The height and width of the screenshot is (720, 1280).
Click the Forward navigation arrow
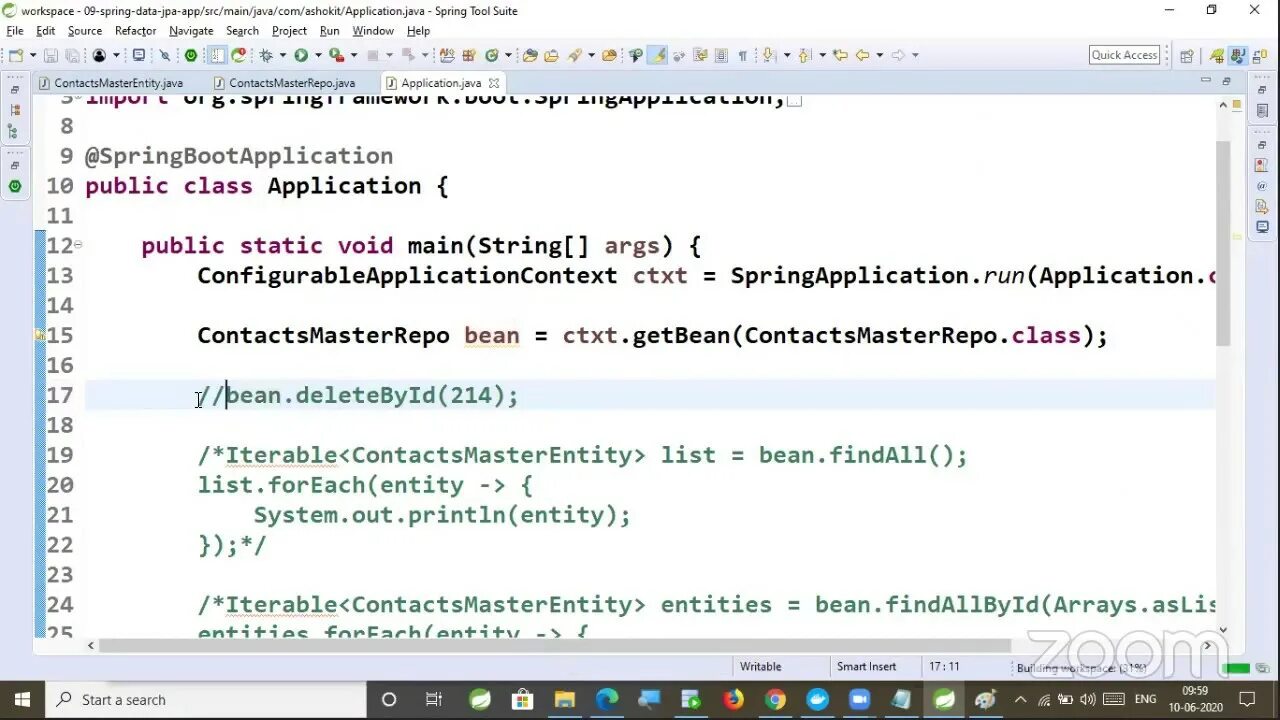pos(897,55)
